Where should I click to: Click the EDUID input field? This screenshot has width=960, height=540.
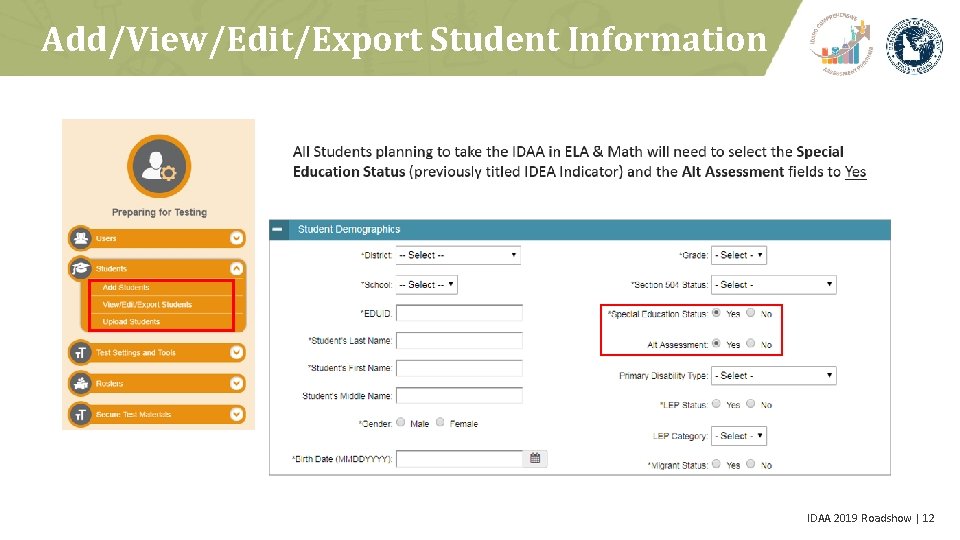point(459,313)
